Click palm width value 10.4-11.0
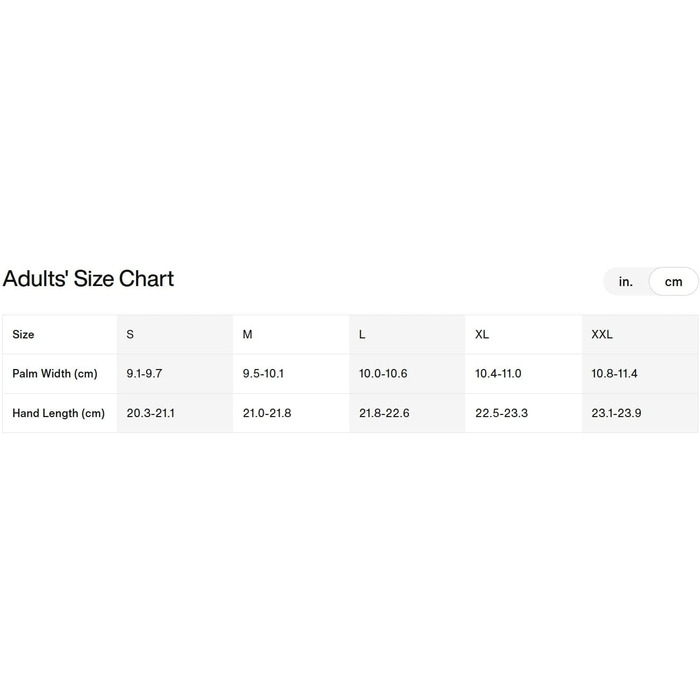The width and height of the screenshot is (700, 700). [x=498, y=373]
